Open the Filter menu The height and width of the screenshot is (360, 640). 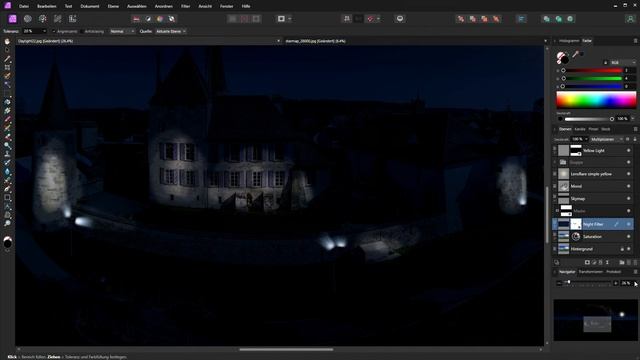(x=185, y=6)
